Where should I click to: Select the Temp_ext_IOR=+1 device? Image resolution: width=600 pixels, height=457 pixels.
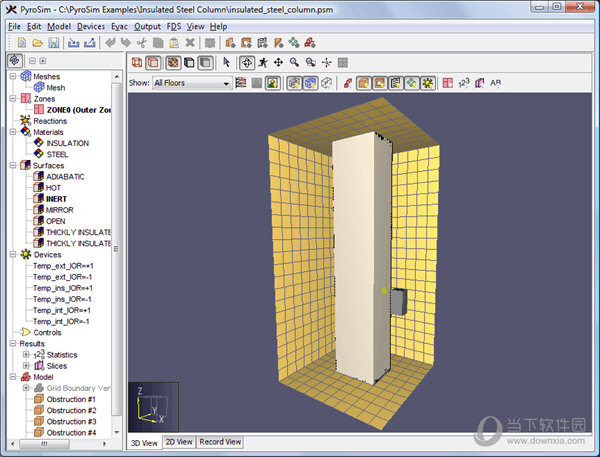coord(63,266)
